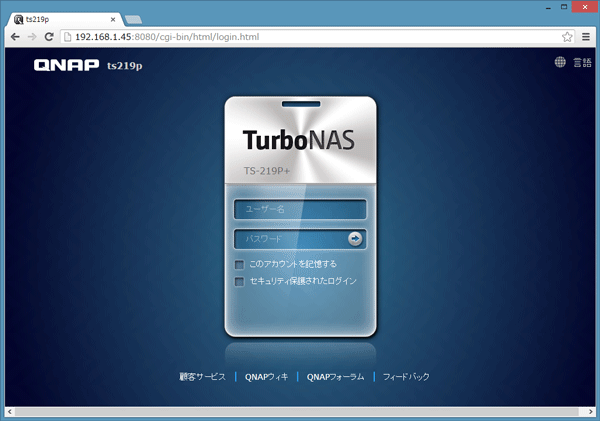The width and height of the screenshot is (600, 421).
Task: Click the browser back arrow
Action: (15, 37)
